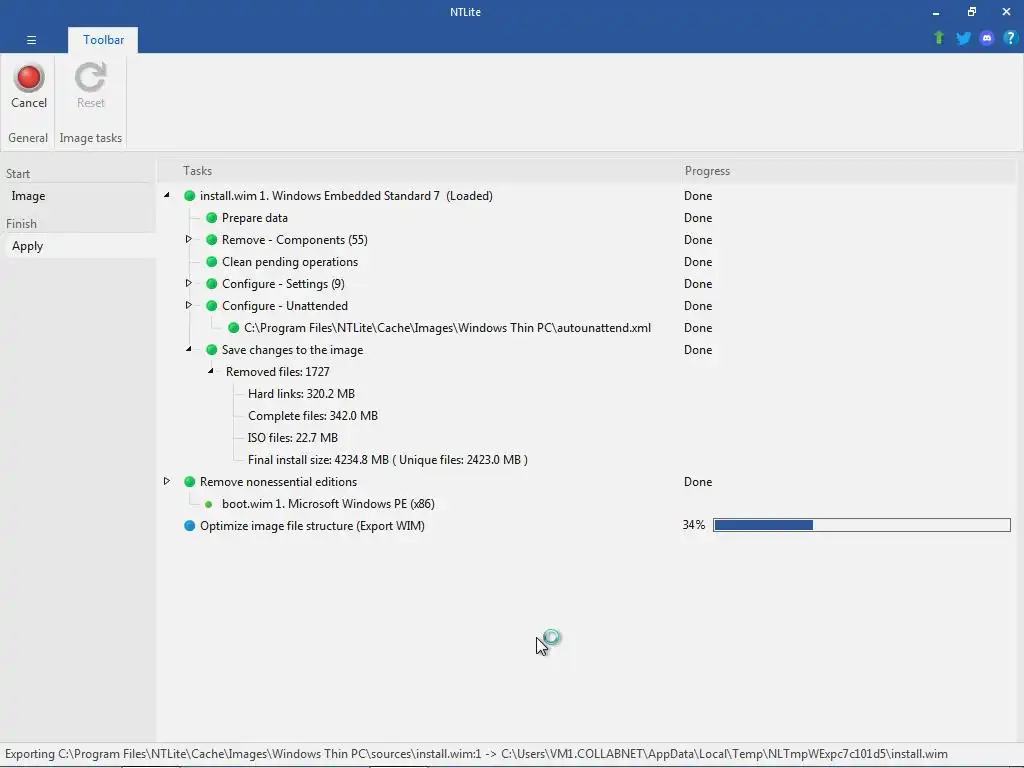Click green dot beside Remove nonessential editions
The image size is (1024, 768).
(189, 482)
